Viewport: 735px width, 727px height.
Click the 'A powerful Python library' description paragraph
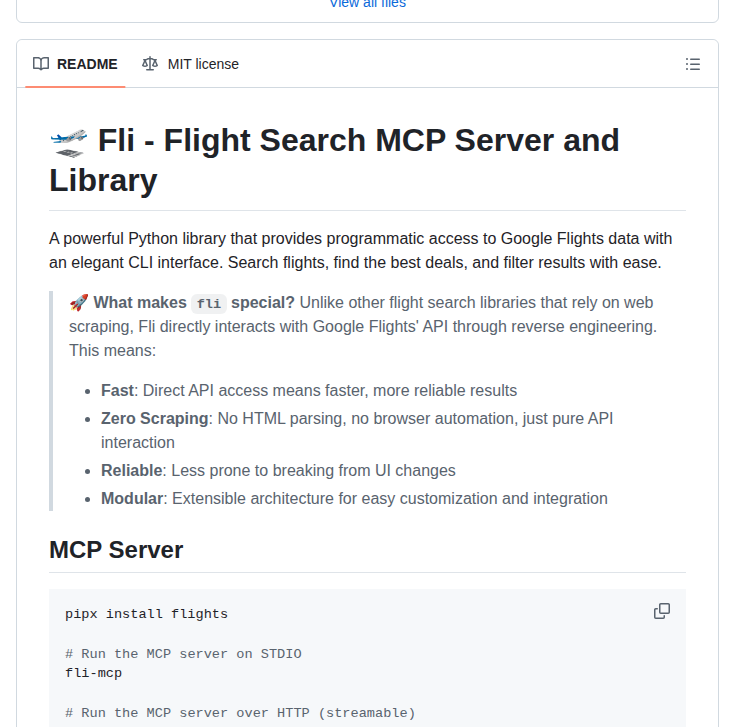pyautogui.click(x=360, y=250)
